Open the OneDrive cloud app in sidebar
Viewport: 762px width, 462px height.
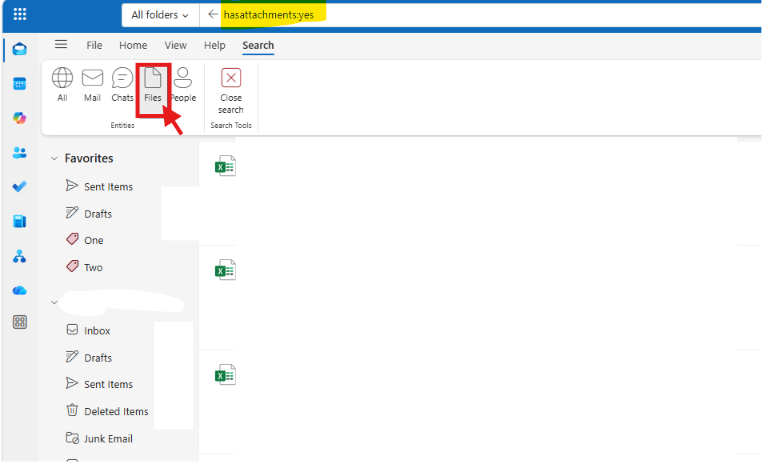pos(19,291)
